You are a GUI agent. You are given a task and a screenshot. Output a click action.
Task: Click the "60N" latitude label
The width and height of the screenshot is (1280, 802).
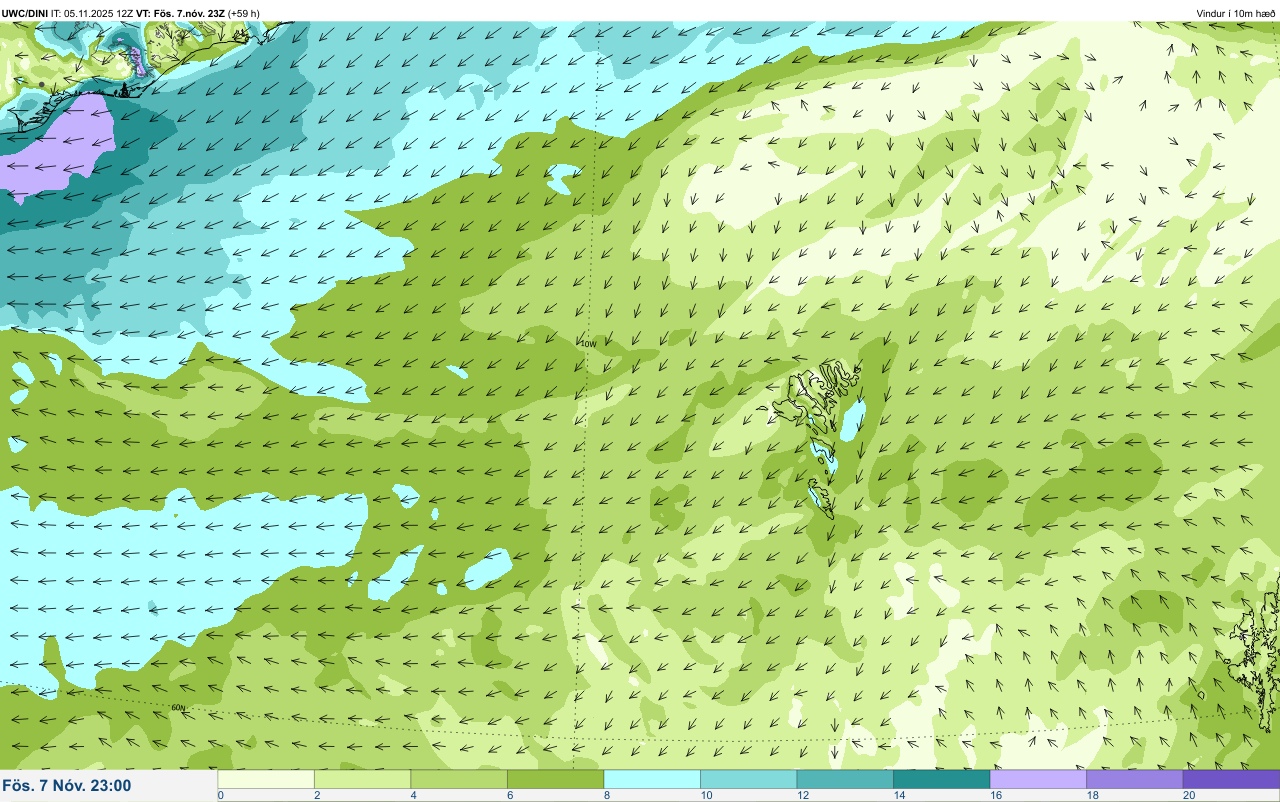(x=178, y=707)
